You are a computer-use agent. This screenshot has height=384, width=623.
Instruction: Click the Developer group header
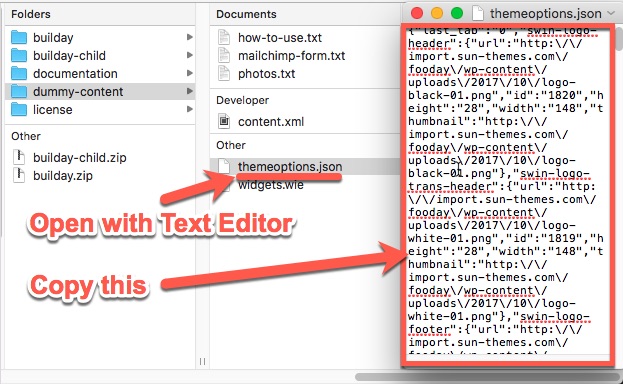pyautogui.click(x=242, y=100)
